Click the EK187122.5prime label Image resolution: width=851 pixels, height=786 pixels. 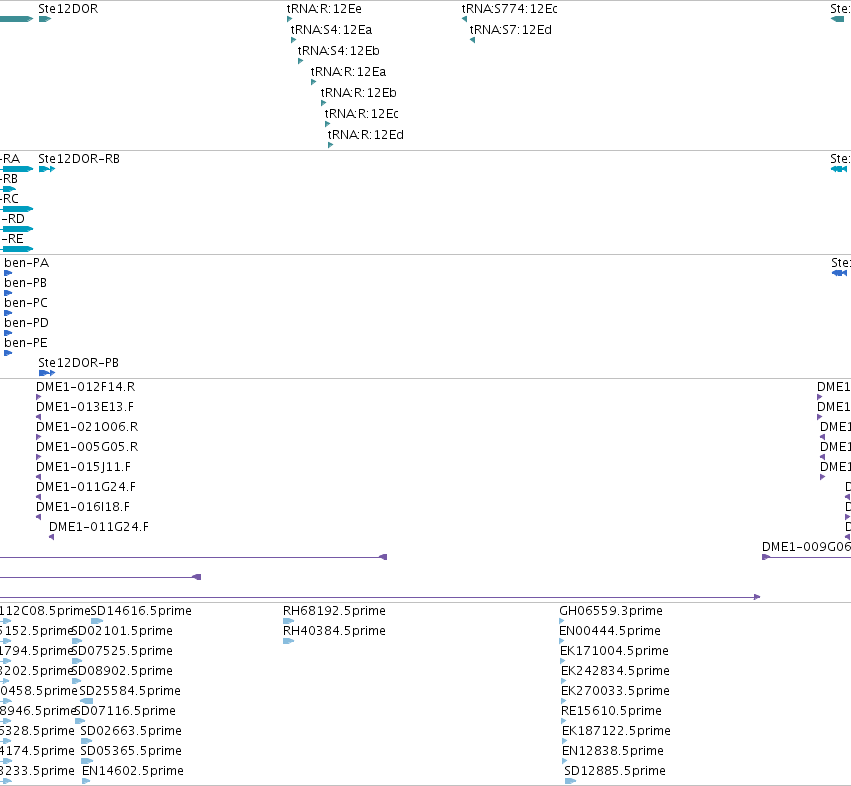coord(617,731)
